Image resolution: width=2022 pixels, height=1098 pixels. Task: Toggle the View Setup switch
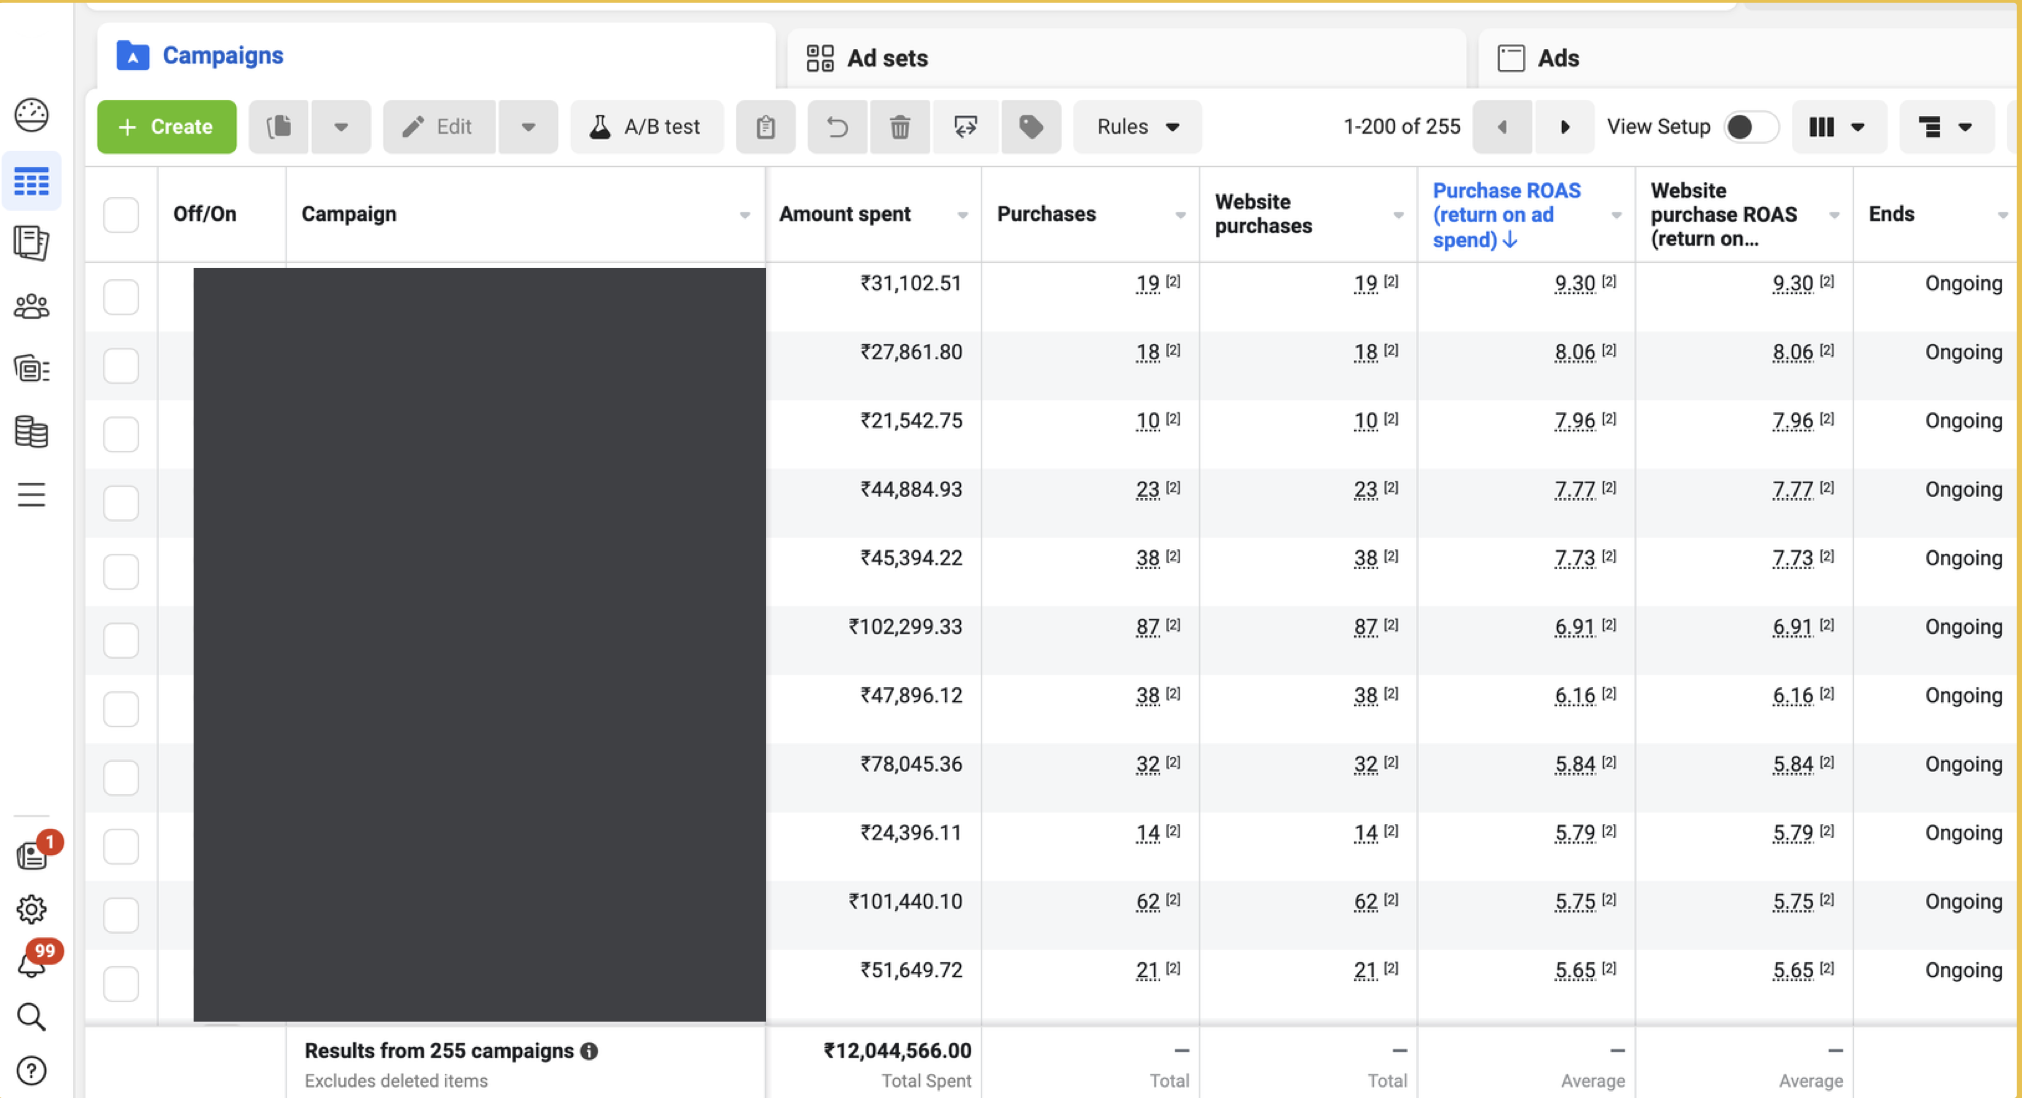click(1751, 127)
